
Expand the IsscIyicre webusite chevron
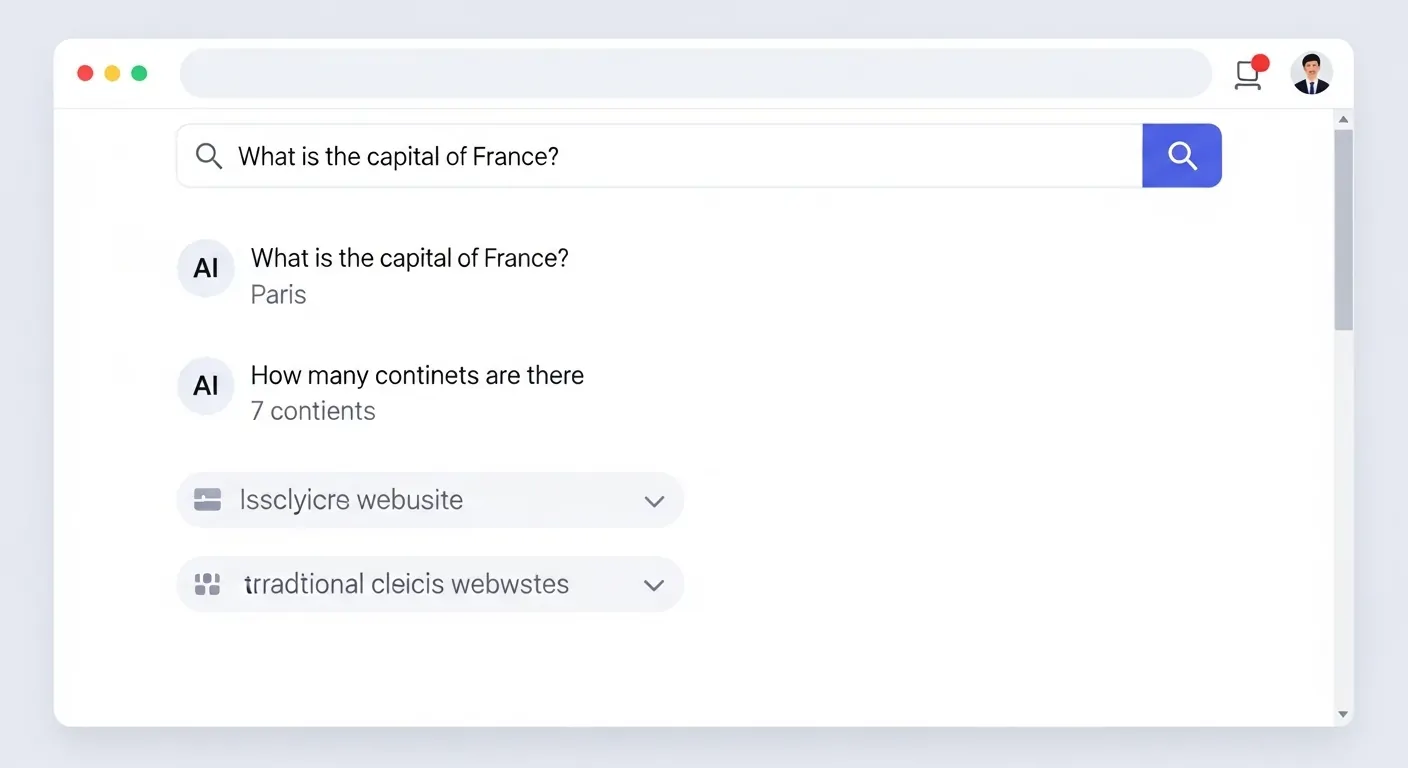[x=654, y=501]
